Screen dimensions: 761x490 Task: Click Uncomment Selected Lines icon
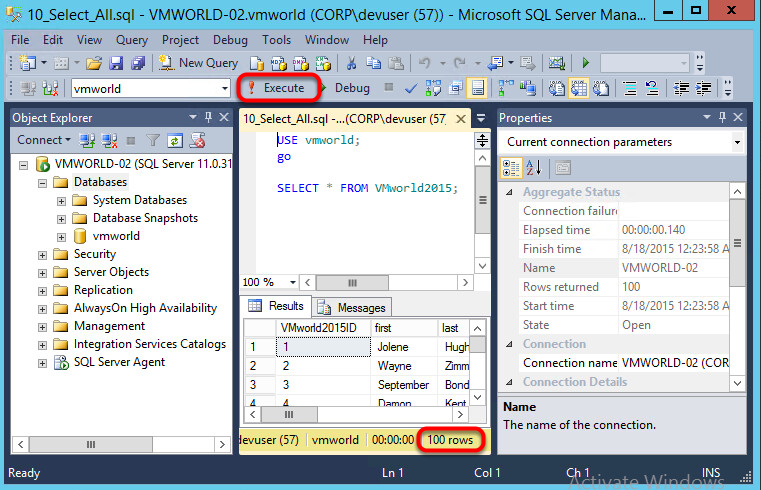tap(652, 88)
